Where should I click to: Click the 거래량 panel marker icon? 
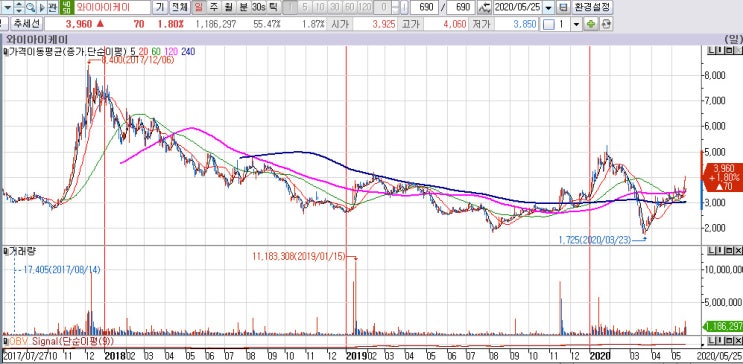coord(5,250)
